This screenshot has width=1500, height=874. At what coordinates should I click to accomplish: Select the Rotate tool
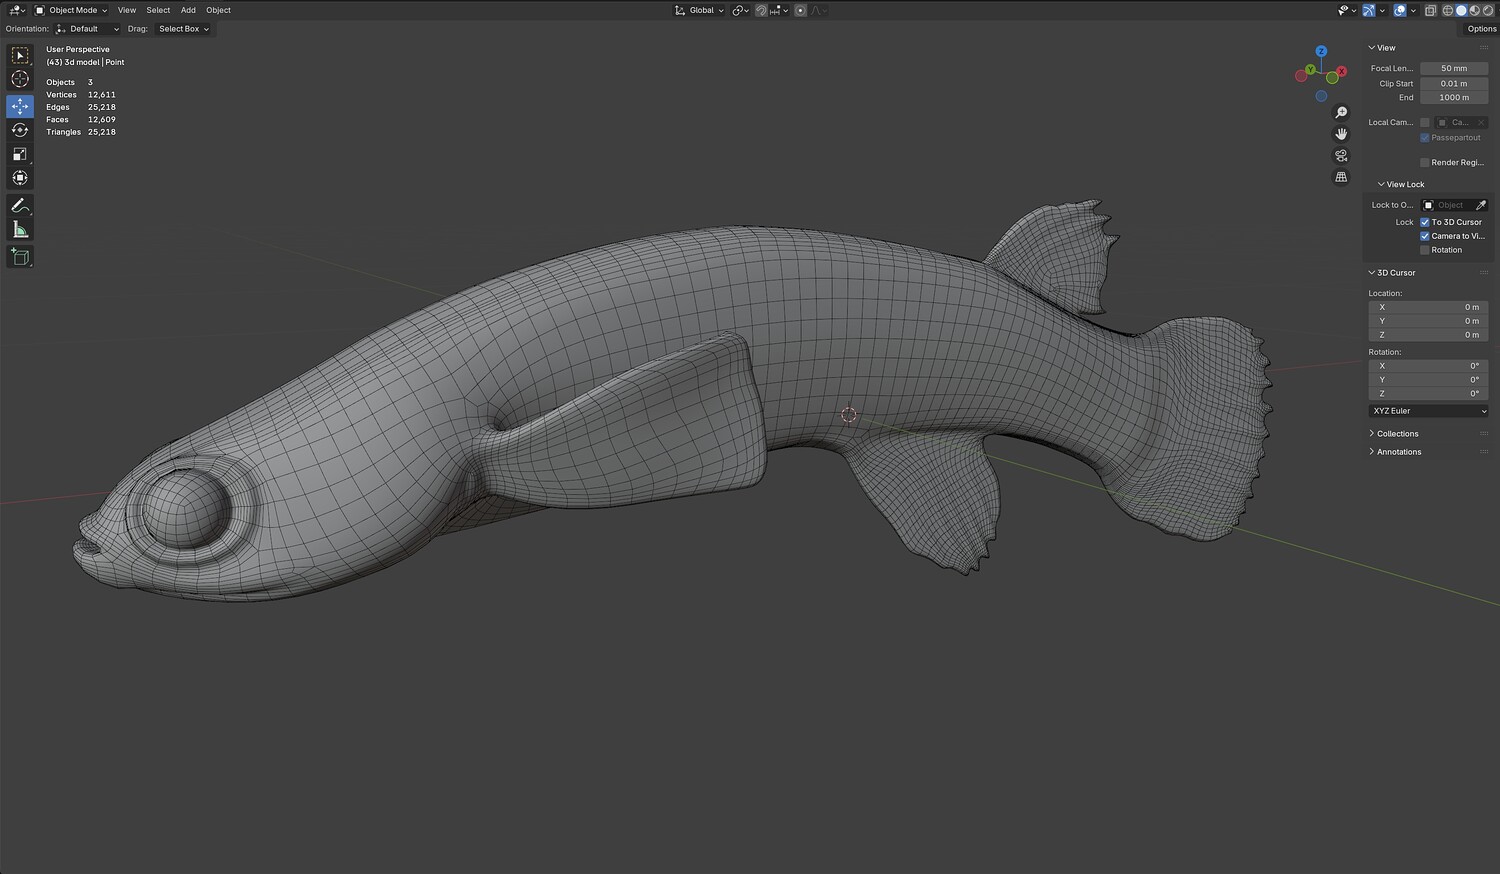click(x=20, y=130)
